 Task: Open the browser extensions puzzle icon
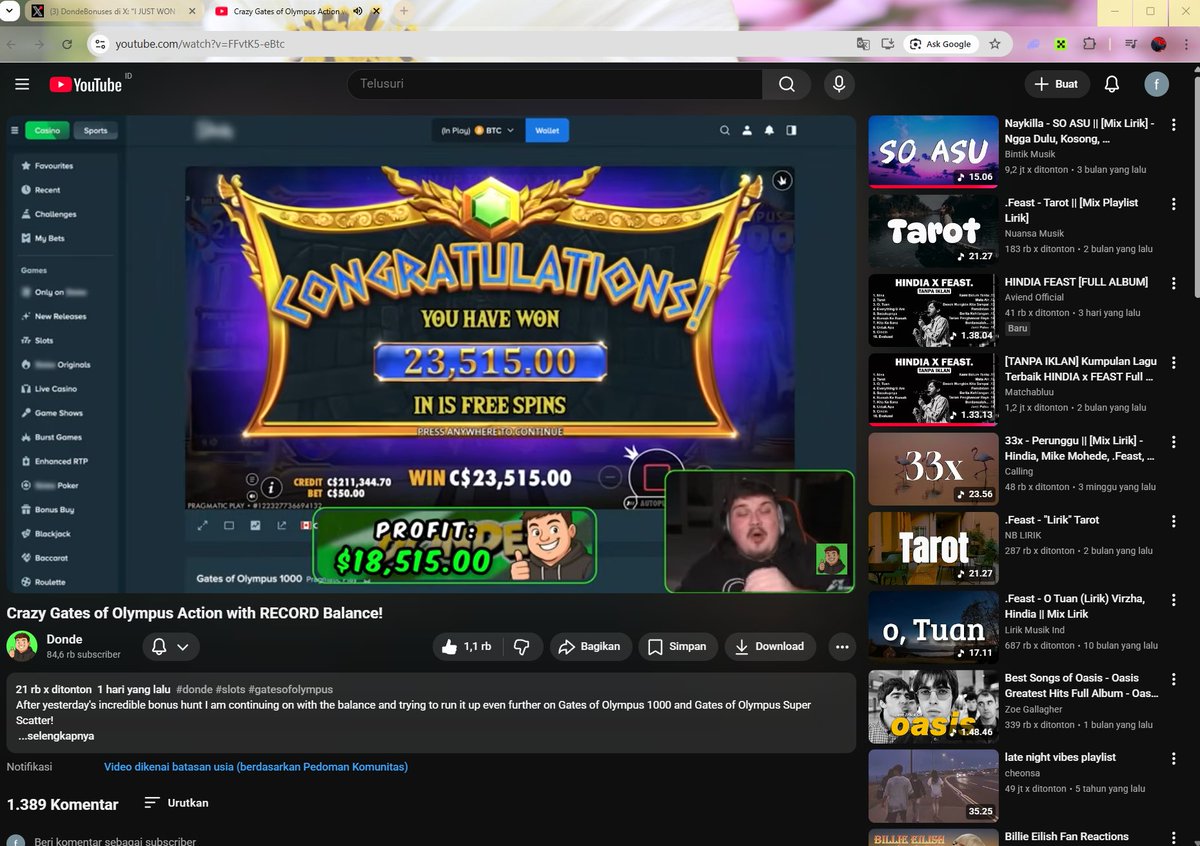(1090, 44)
